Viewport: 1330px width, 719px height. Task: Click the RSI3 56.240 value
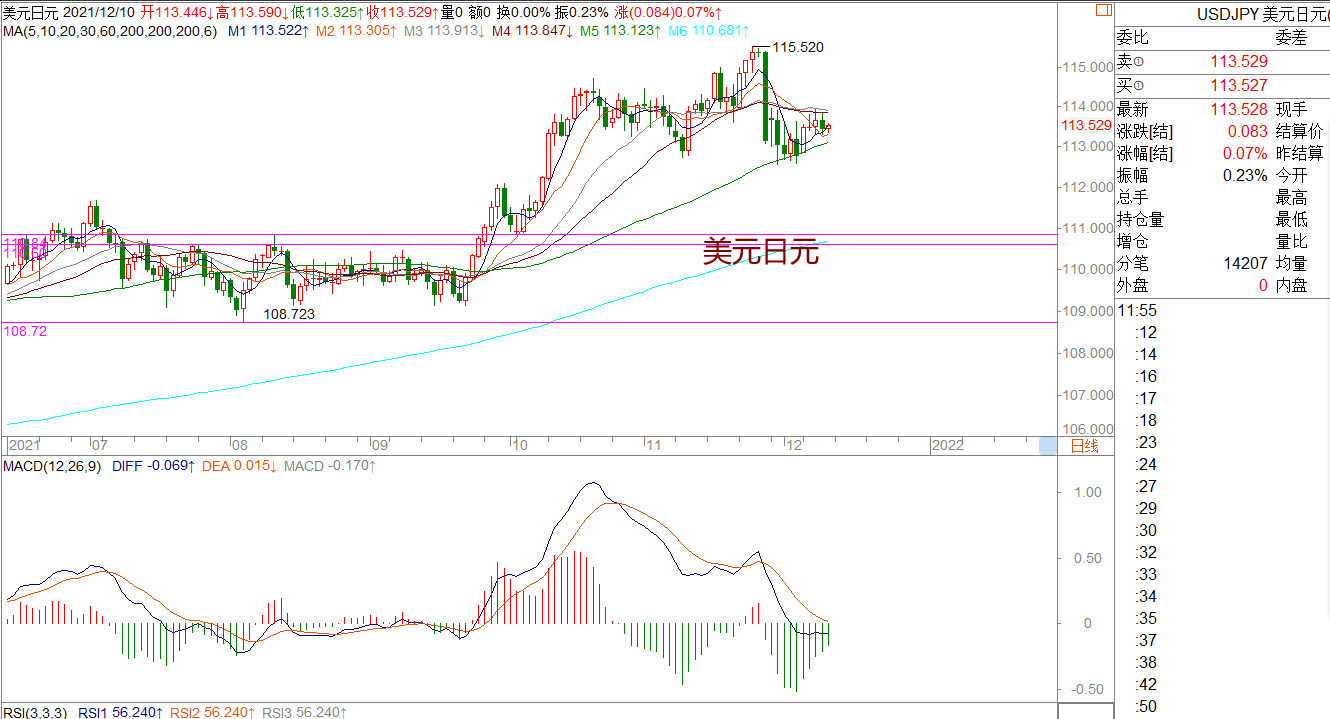click(305, 712)
